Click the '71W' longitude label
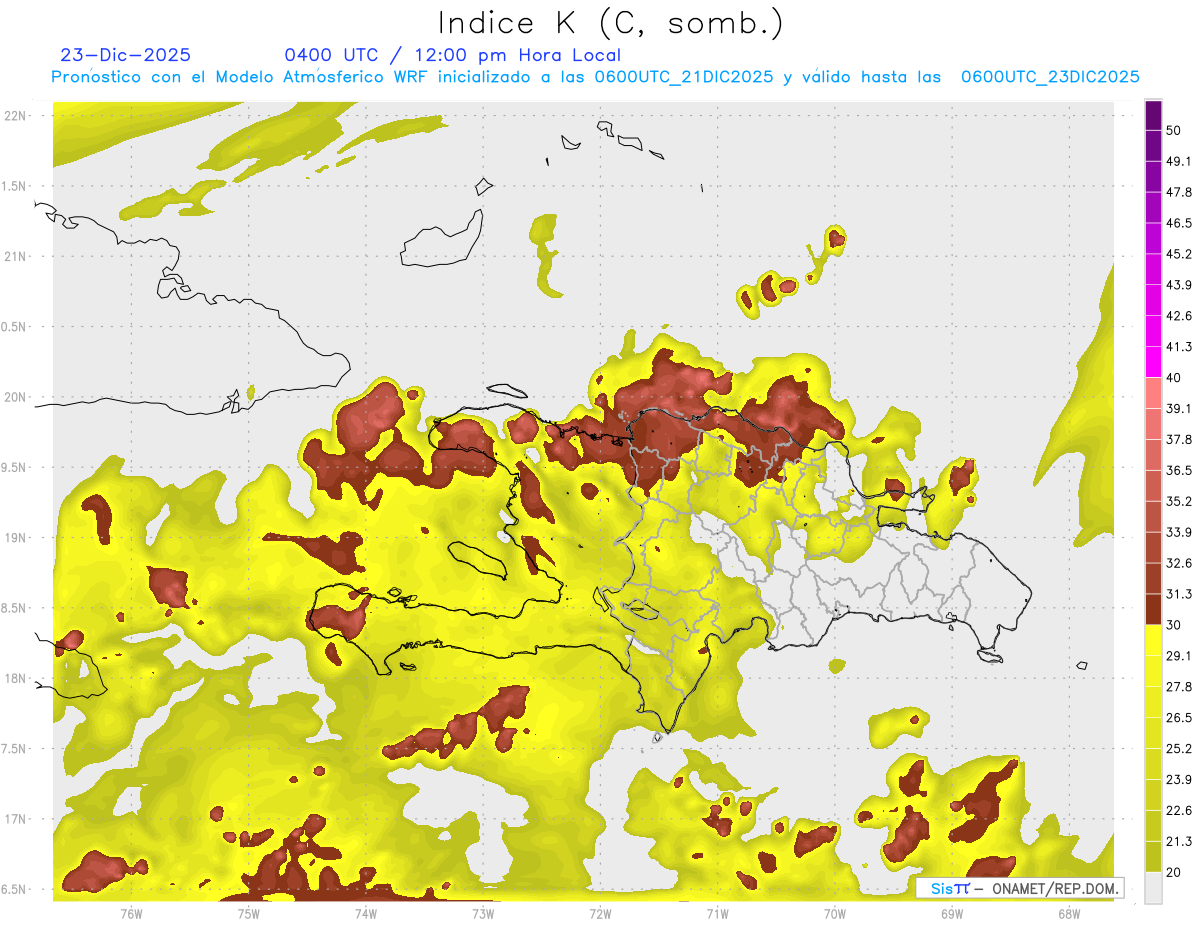 [x=717, y=914]
